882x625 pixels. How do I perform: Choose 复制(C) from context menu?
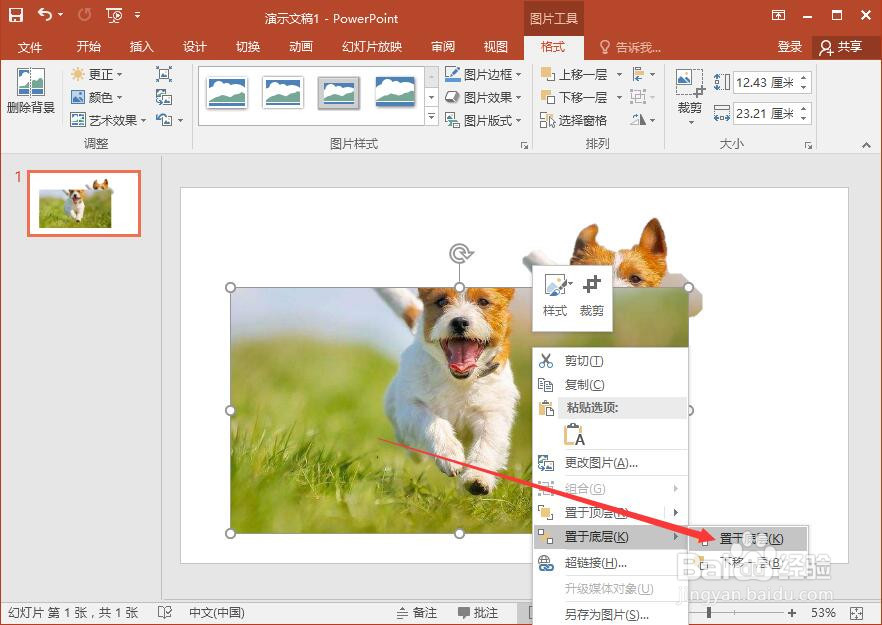(x=610, y=385)
